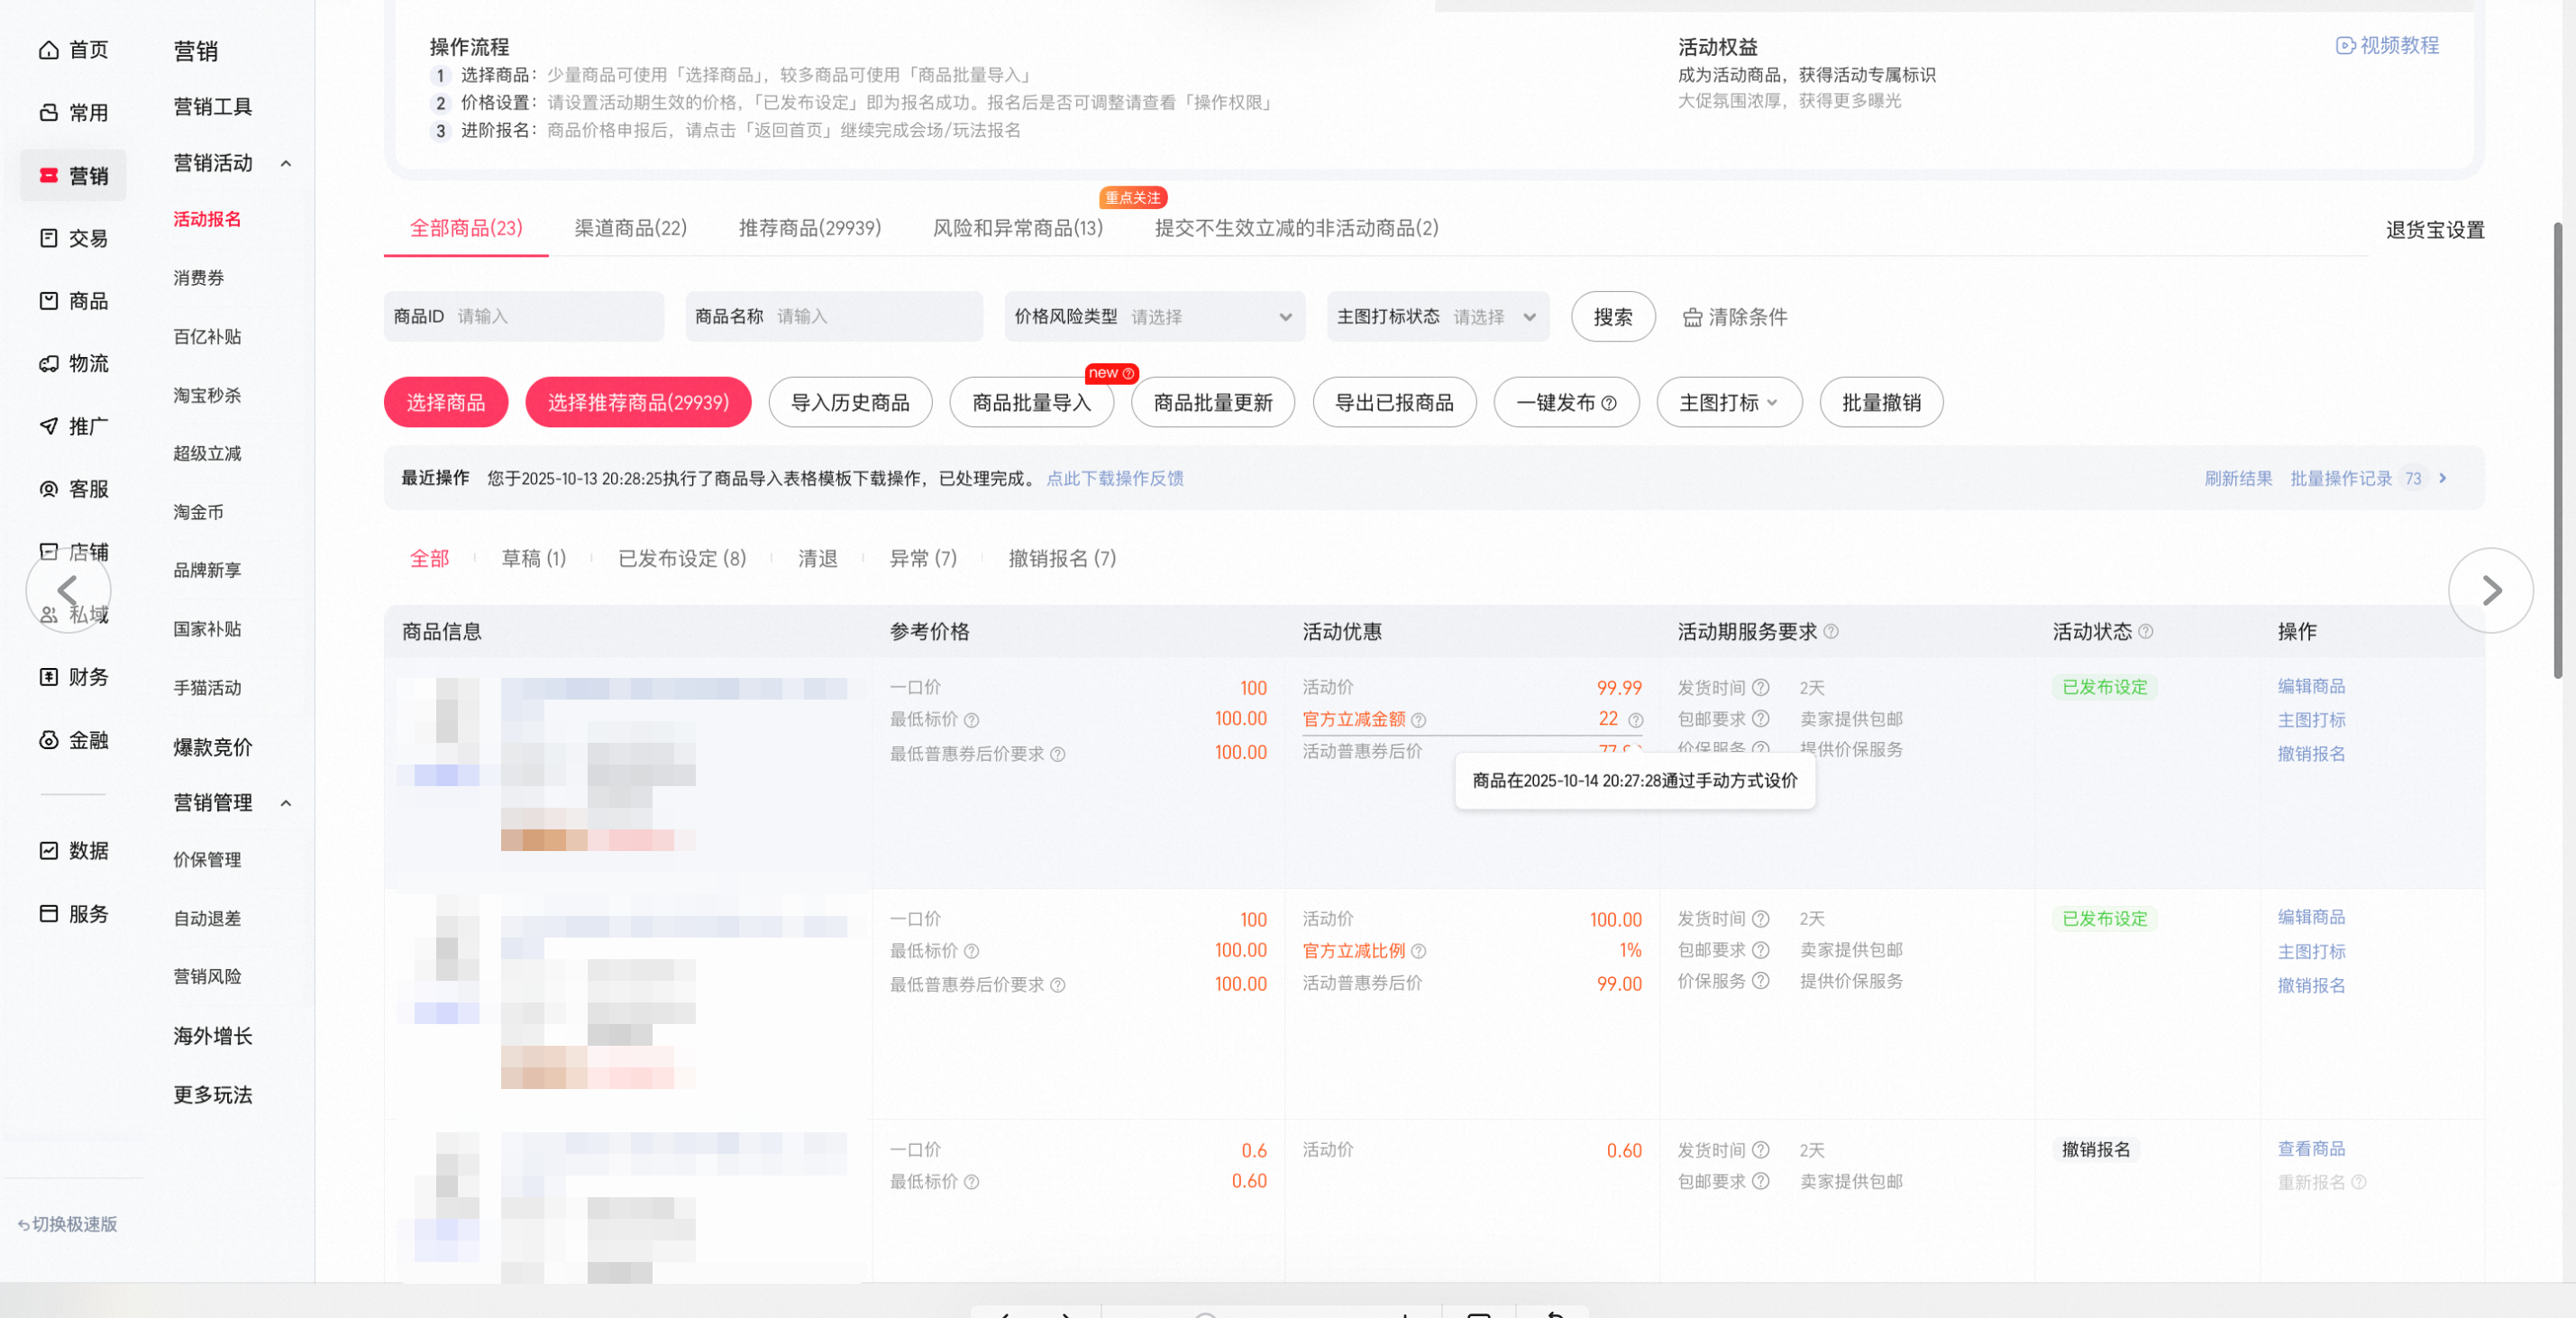This screenshot has width=2576, height=1318.
Task: Click the 商品批量更新 button
Action: [x=1213, y=403]
